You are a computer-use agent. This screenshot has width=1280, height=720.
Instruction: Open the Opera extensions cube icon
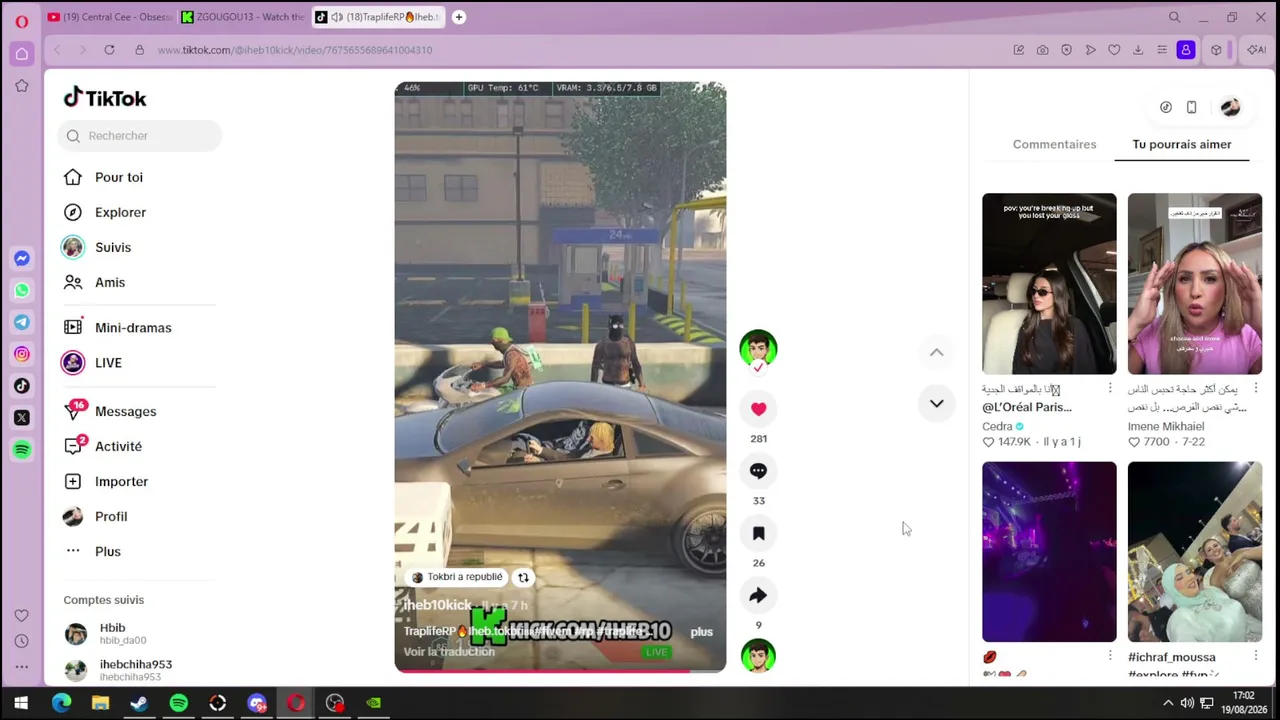[1216, 50]
